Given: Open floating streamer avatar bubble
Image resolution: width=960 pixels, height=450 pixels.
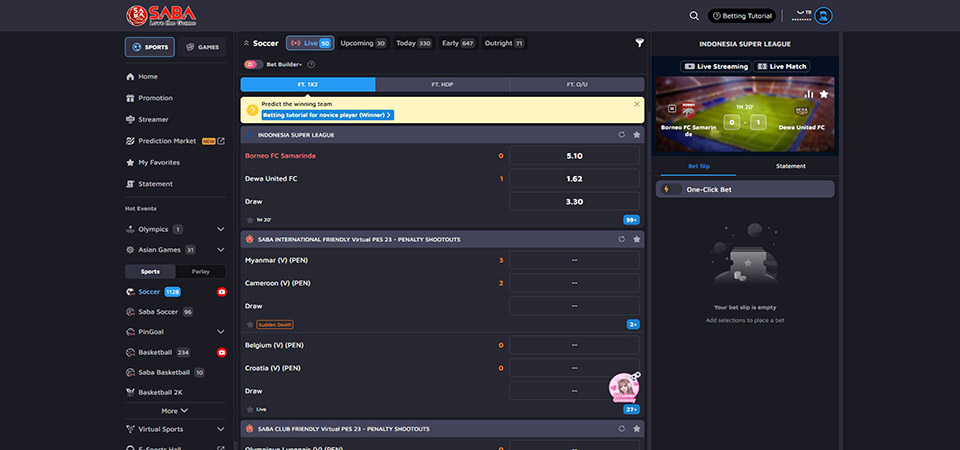Looking at the screenshot, I should [x=624, y=388].
